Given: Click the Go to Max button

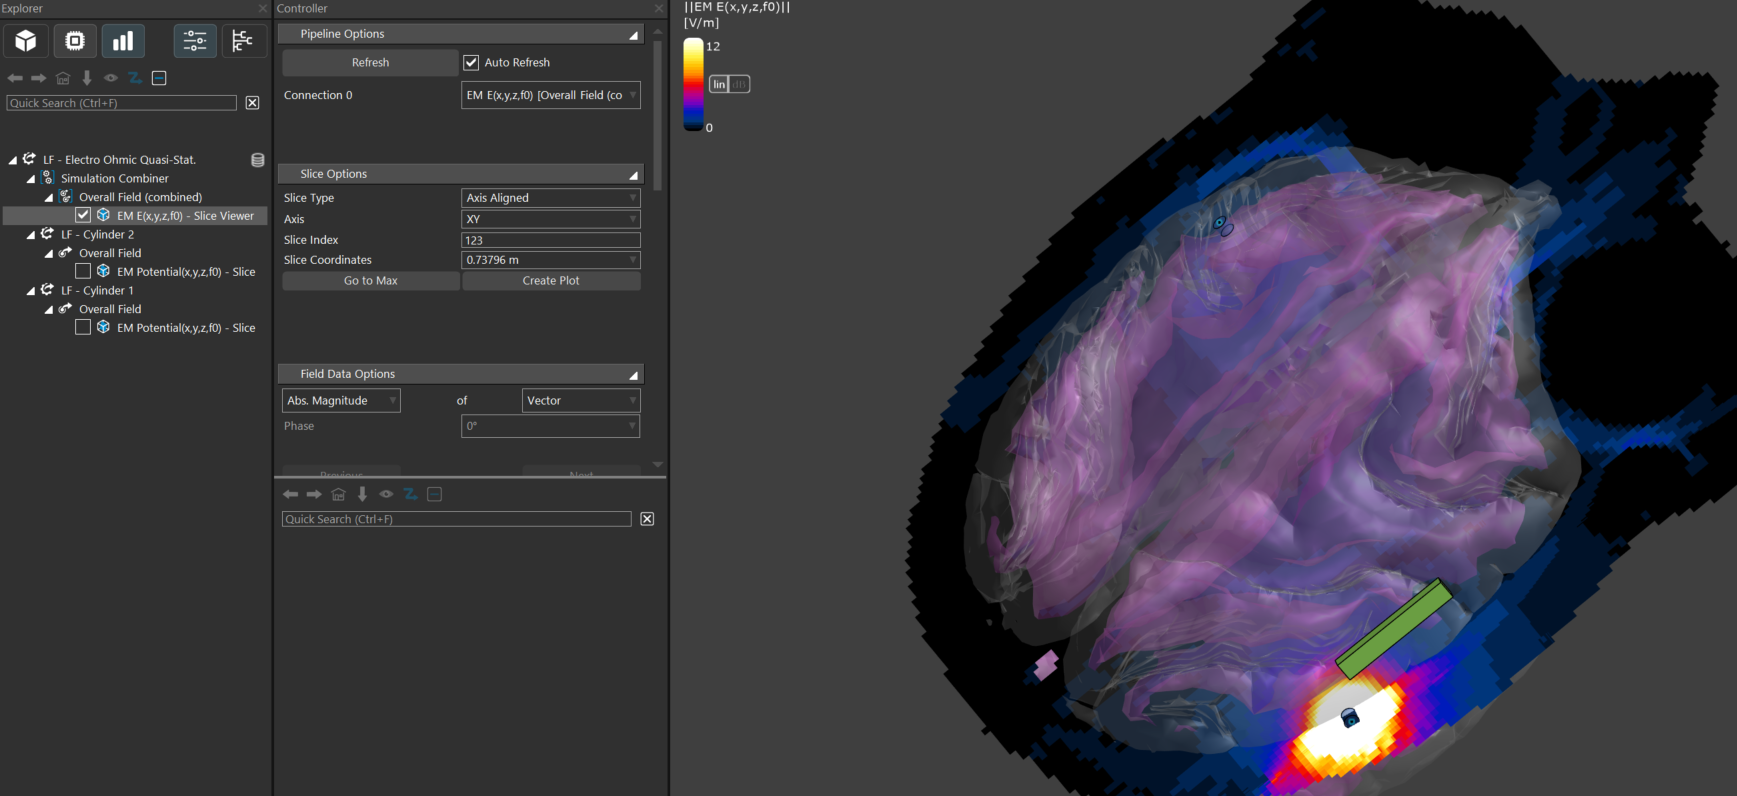Looking at the screenshot, I should [x=371, y=281].
